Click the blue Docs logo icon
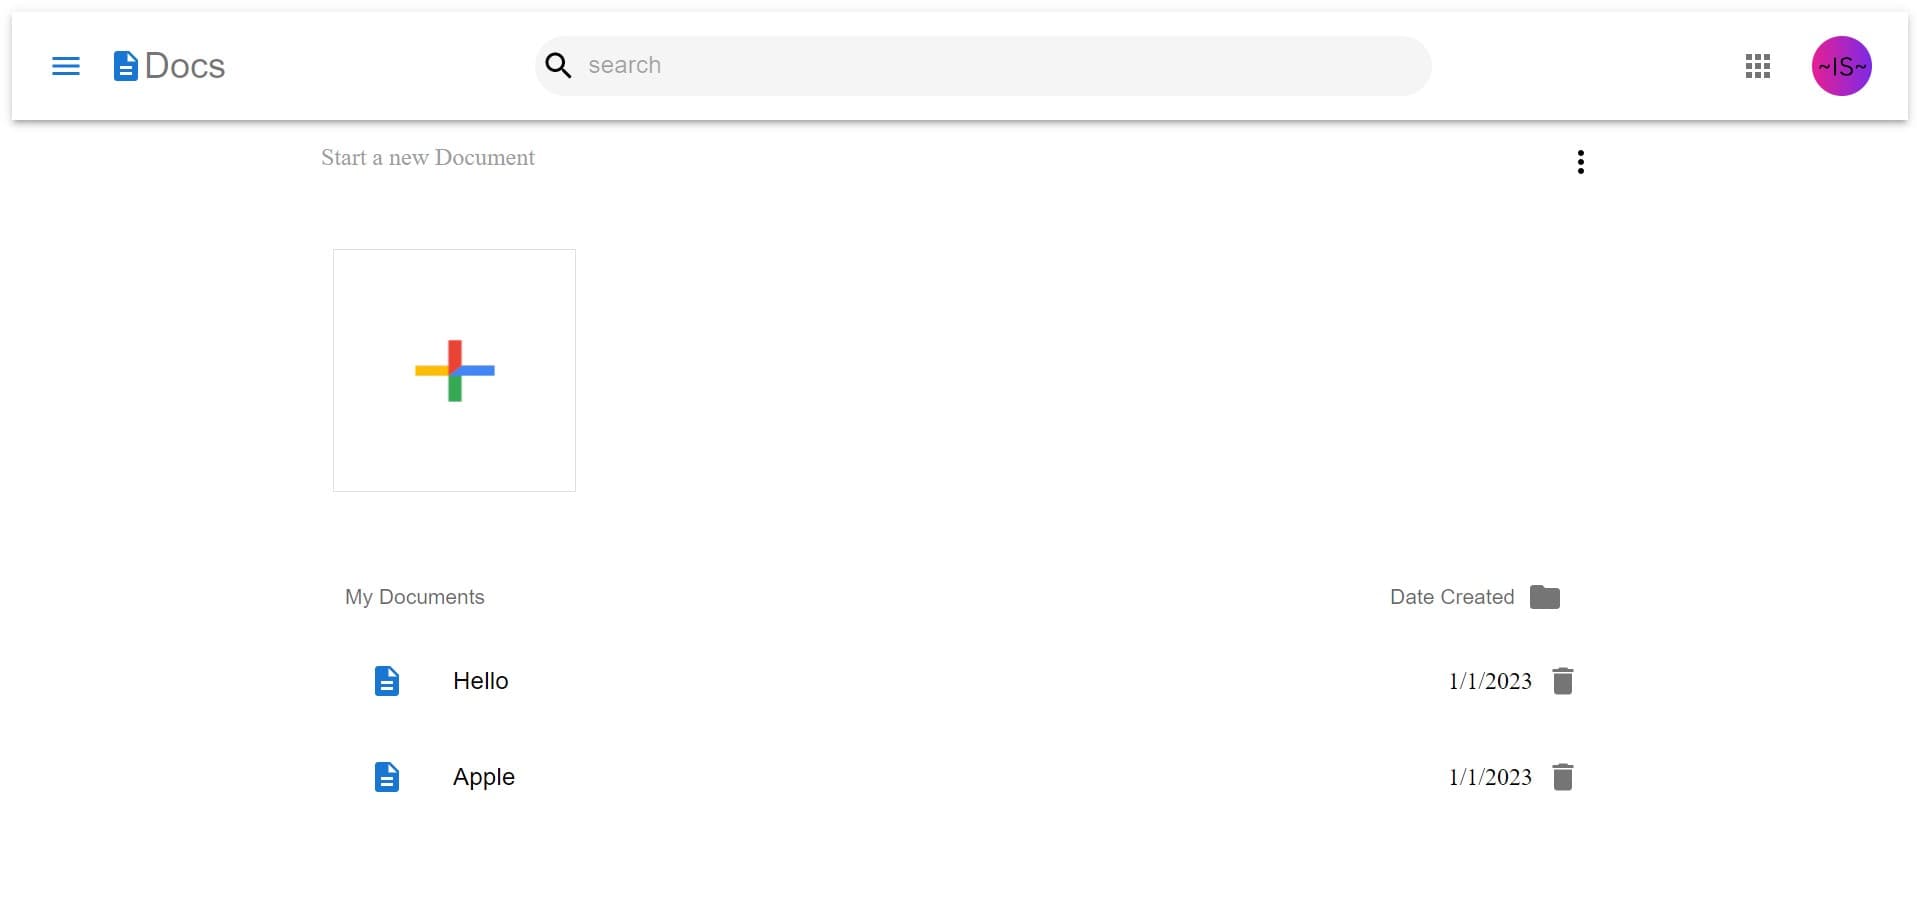 coord(125,66)
